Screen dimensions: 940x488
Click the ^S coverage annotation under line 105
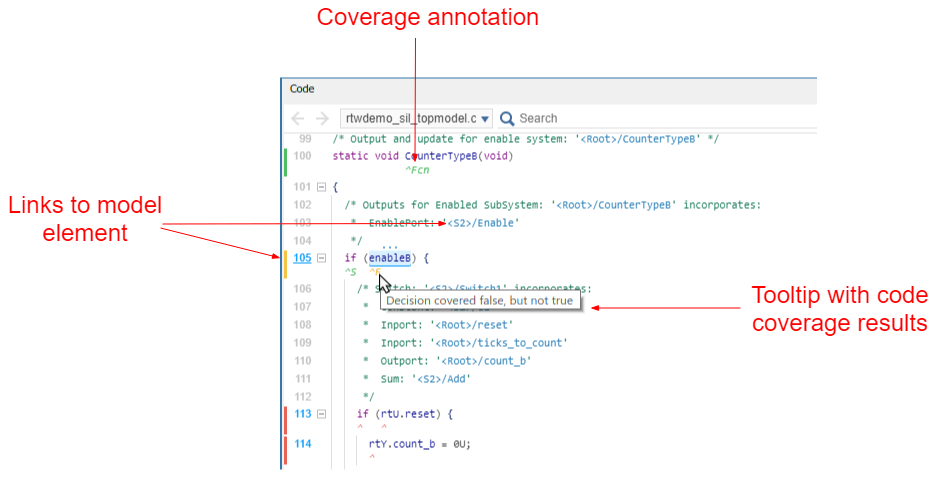click(x=351, y=273)
